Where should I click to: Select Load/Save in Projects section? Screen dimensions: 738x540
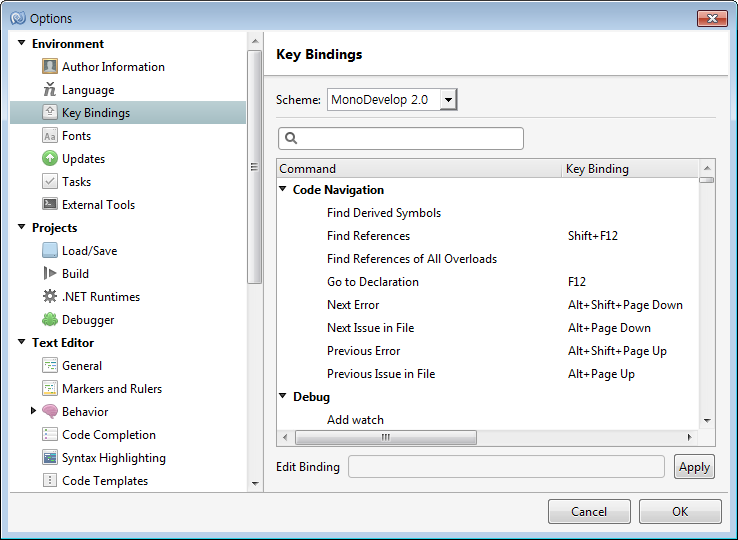[x=89, y=251]
